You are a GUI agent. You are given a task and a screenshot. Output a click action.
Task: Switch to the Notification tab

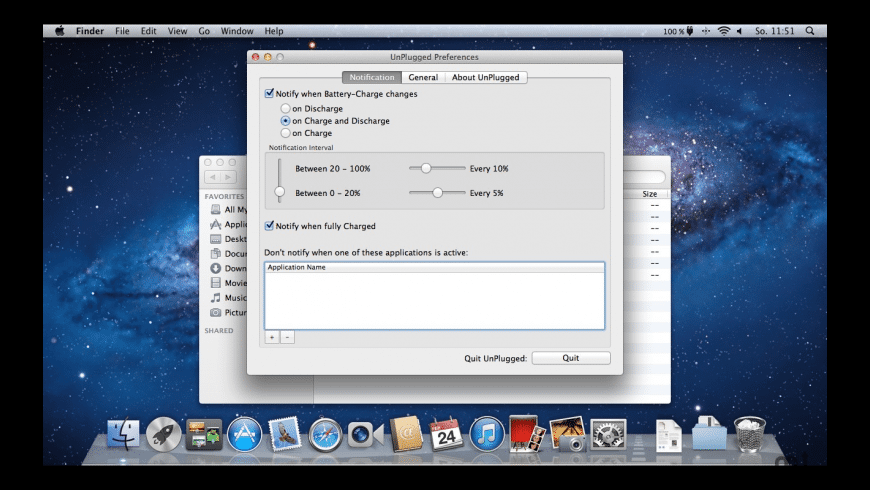point(372,77)
